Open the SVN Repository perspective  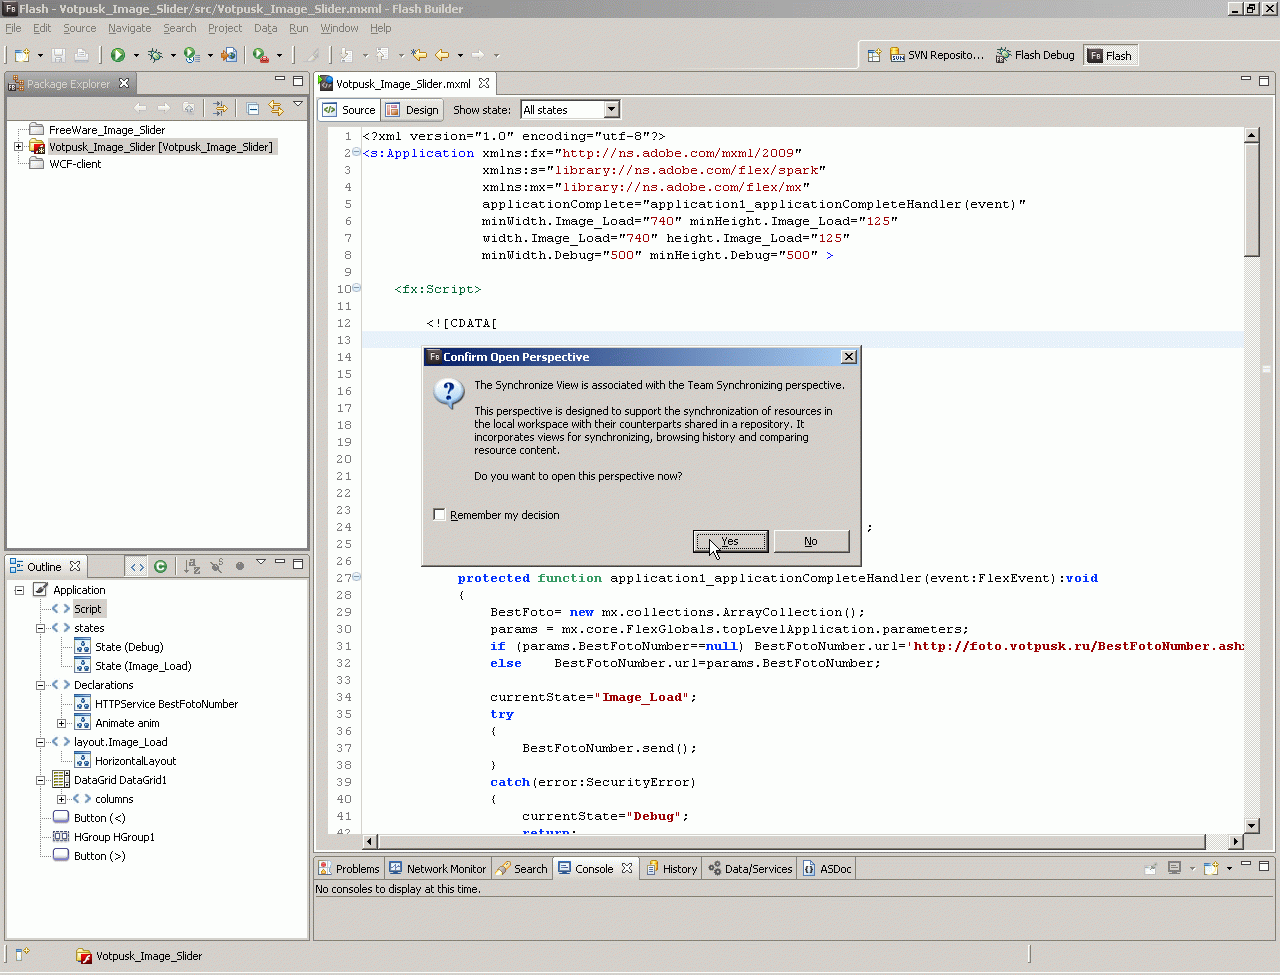[937, 56]
